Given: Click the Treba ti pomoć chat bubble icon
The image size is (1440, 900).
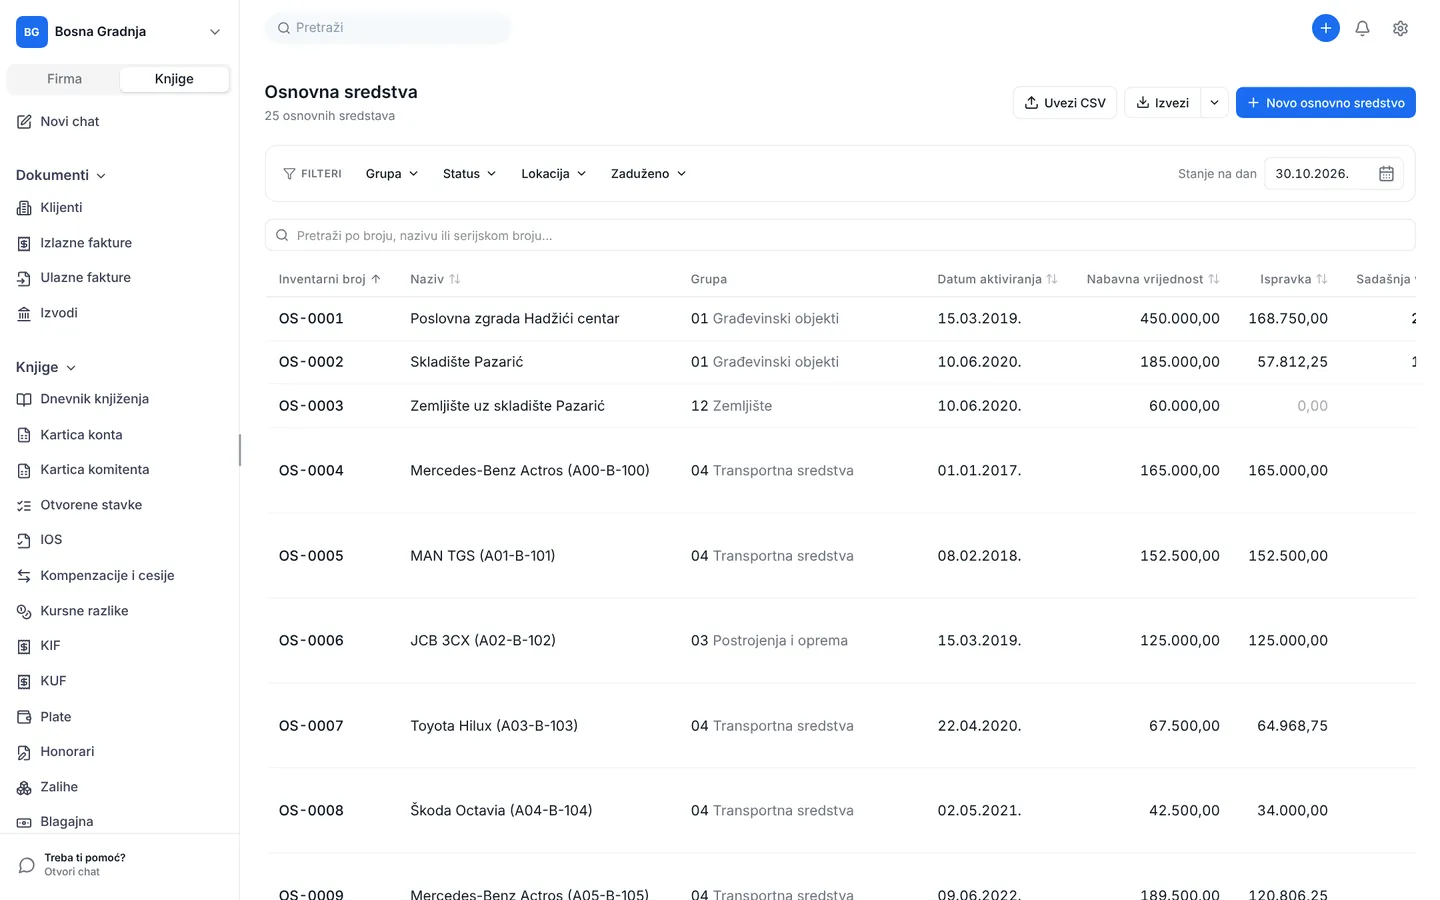Looking at the screenshot, I should coord(27,865).
